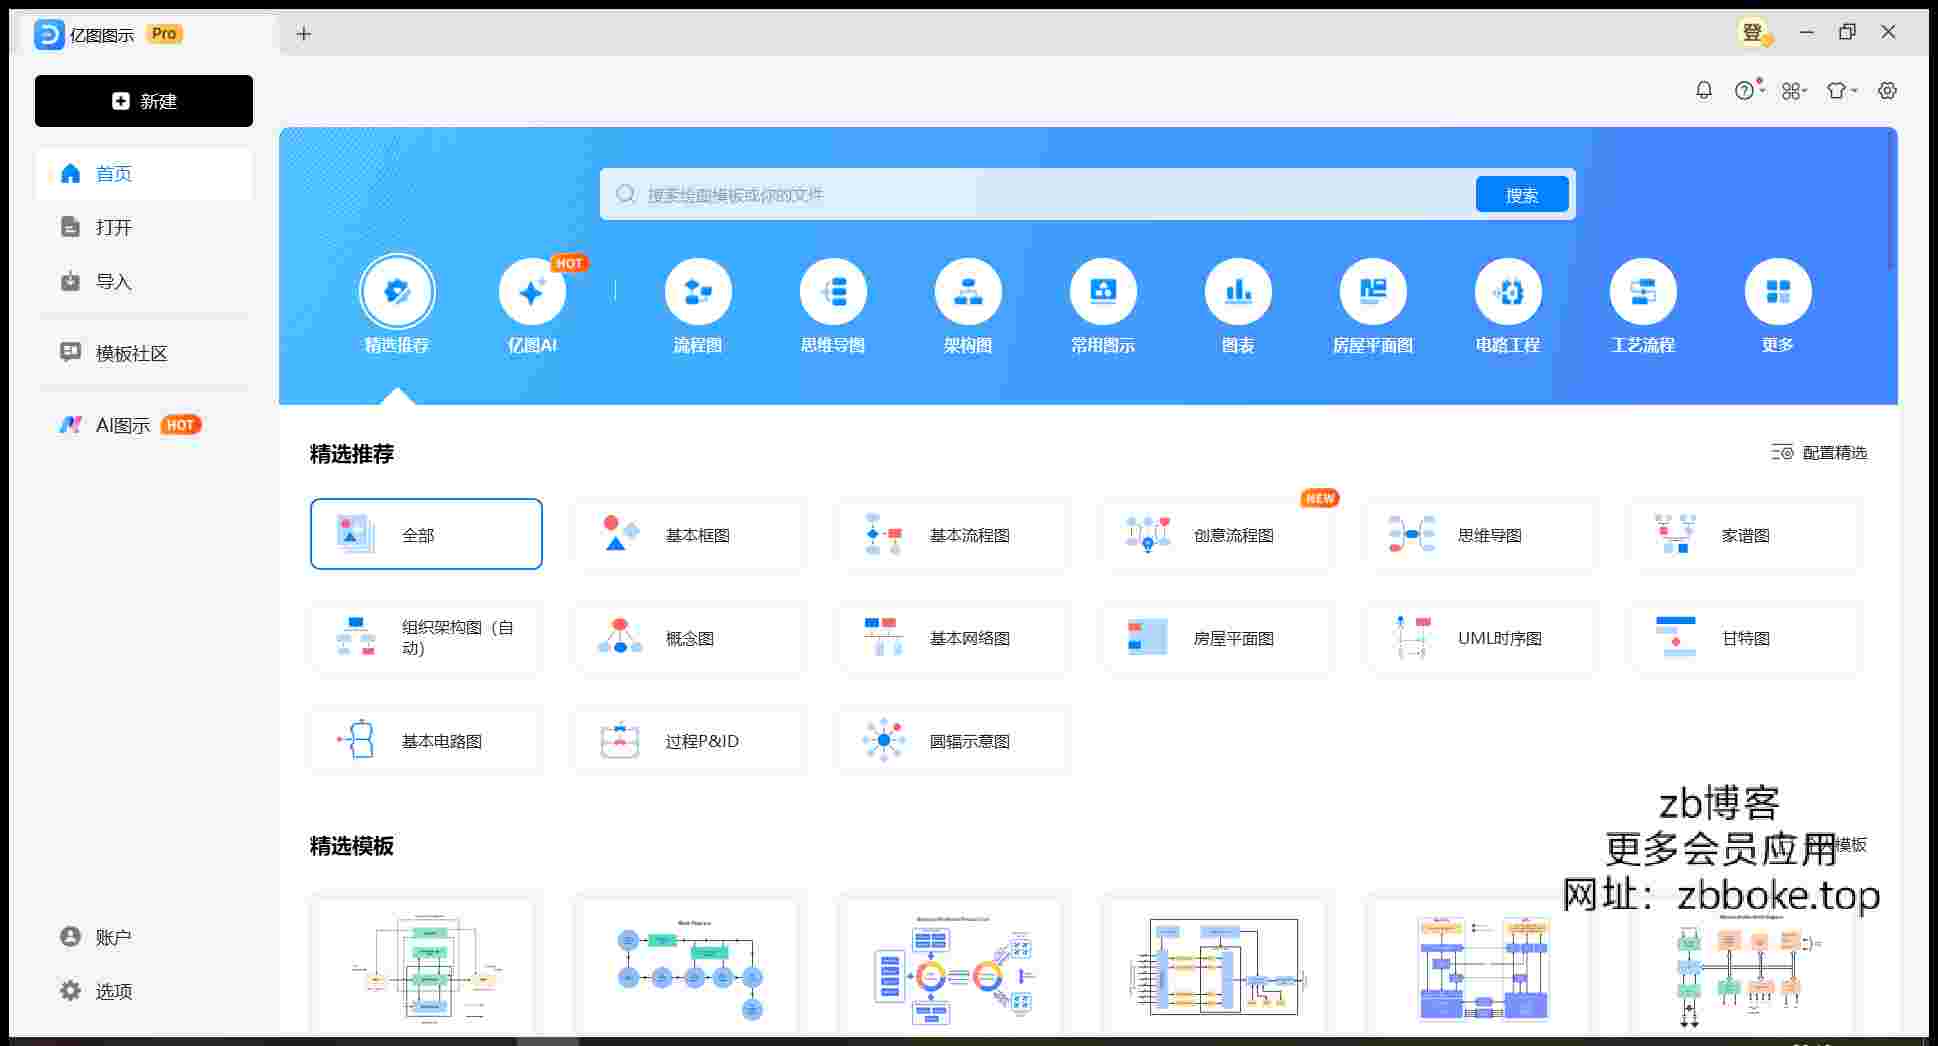This screenshot has width=1938, height=1046.
Task: Choose the 基本框图 diagram card
Action: 690,534
